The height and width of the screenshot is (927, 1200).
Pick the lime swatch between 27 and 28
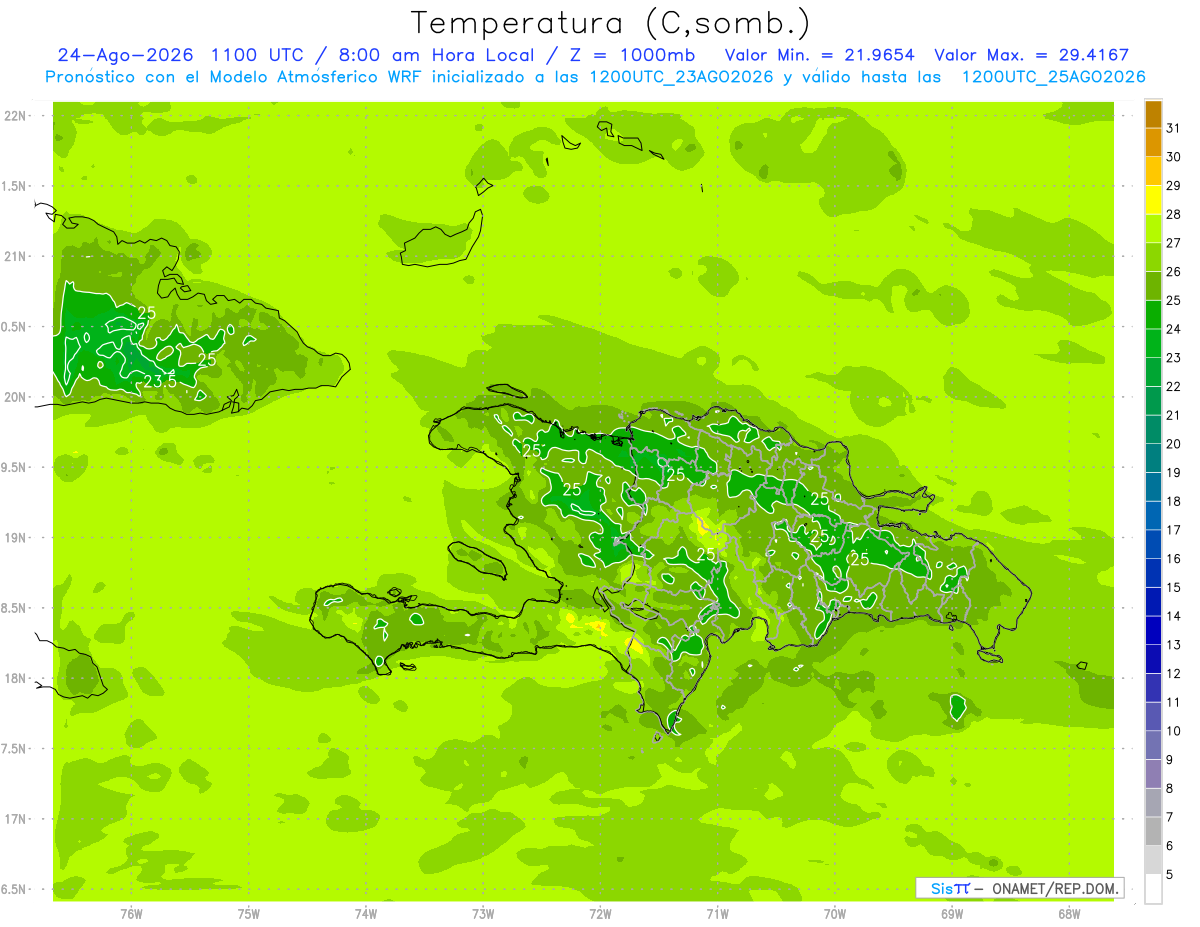coord(1153,228)
